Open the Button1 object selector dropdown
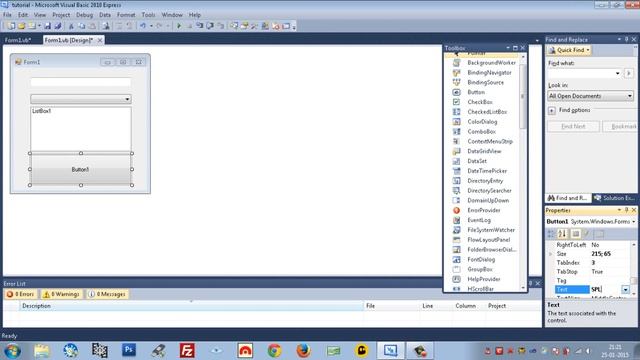Screen dimensions: 640x360 (x=633, y=222)
